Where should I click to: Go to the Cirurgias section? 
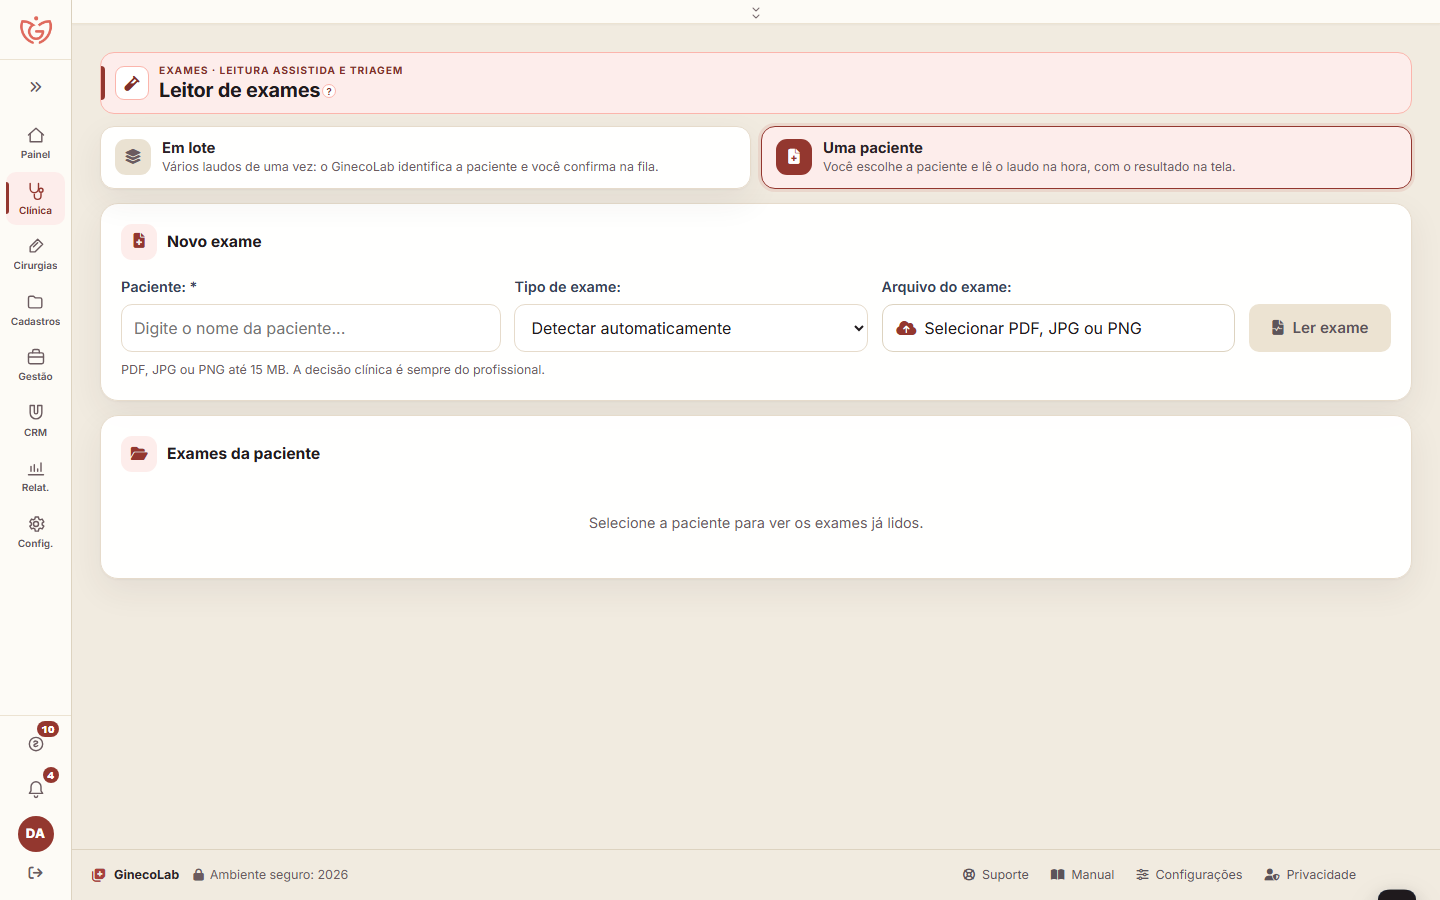(36, 254)
